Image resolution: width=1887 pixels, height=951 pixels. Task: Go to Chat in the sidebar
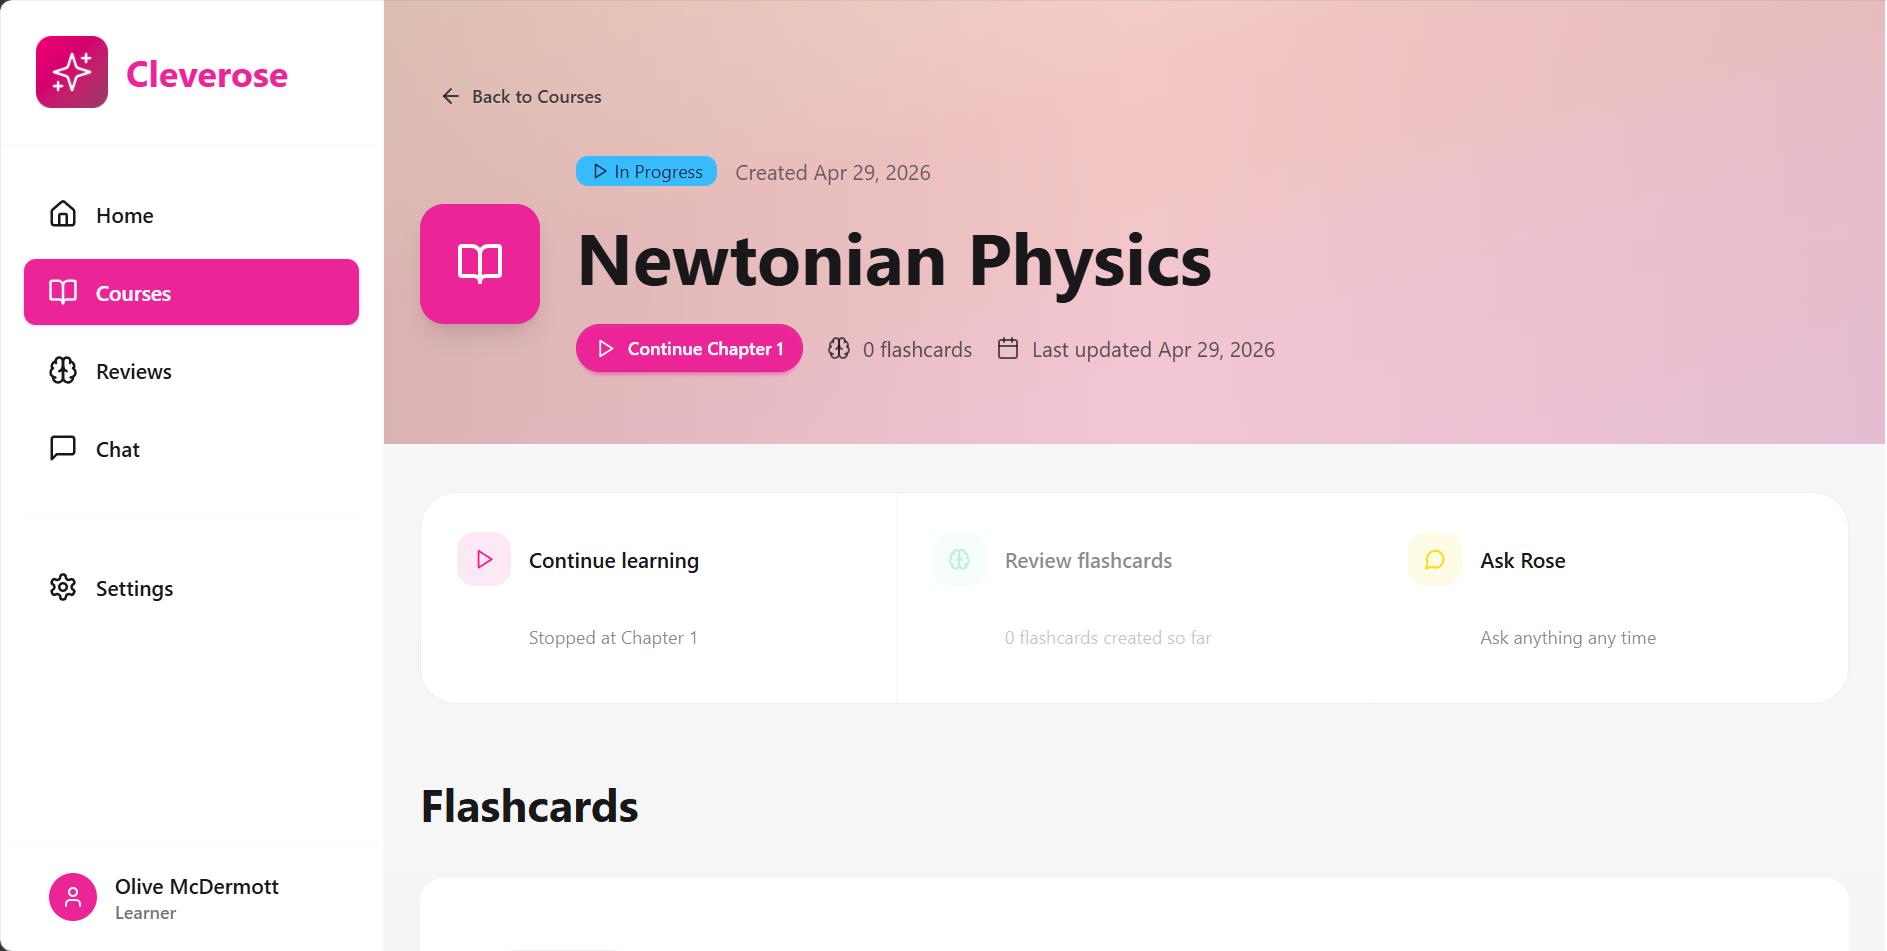191,449
